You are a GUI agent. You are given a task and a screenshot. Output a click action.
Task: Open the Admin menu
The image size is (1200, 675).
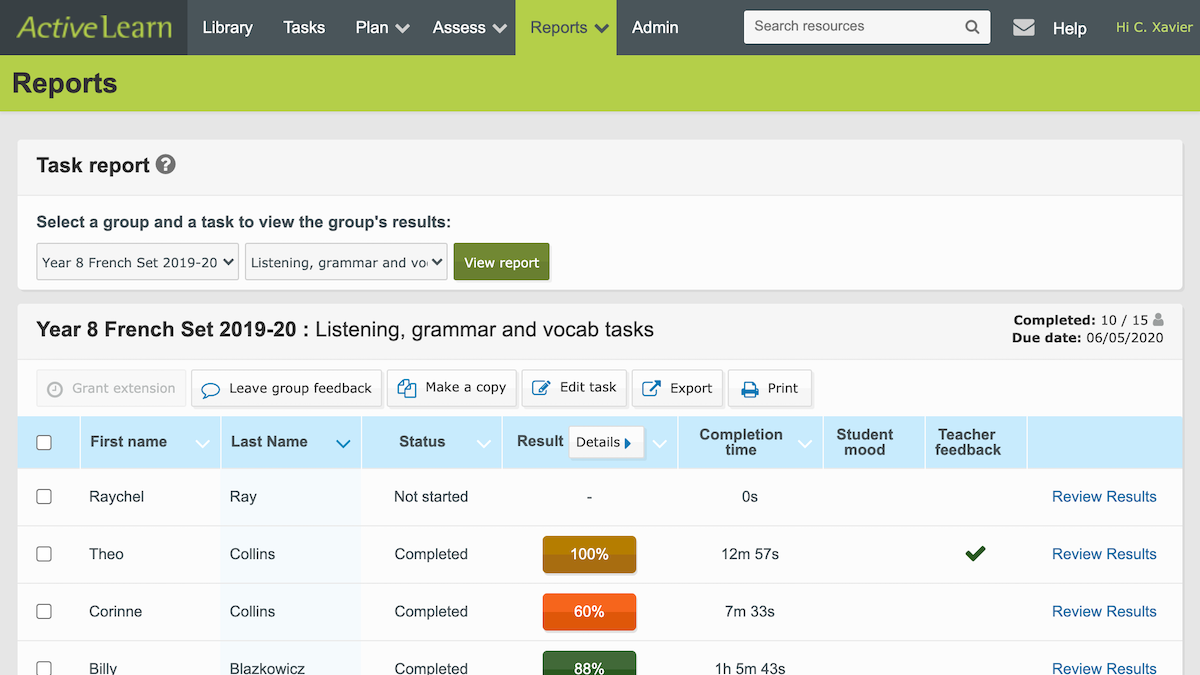(655, 27)
